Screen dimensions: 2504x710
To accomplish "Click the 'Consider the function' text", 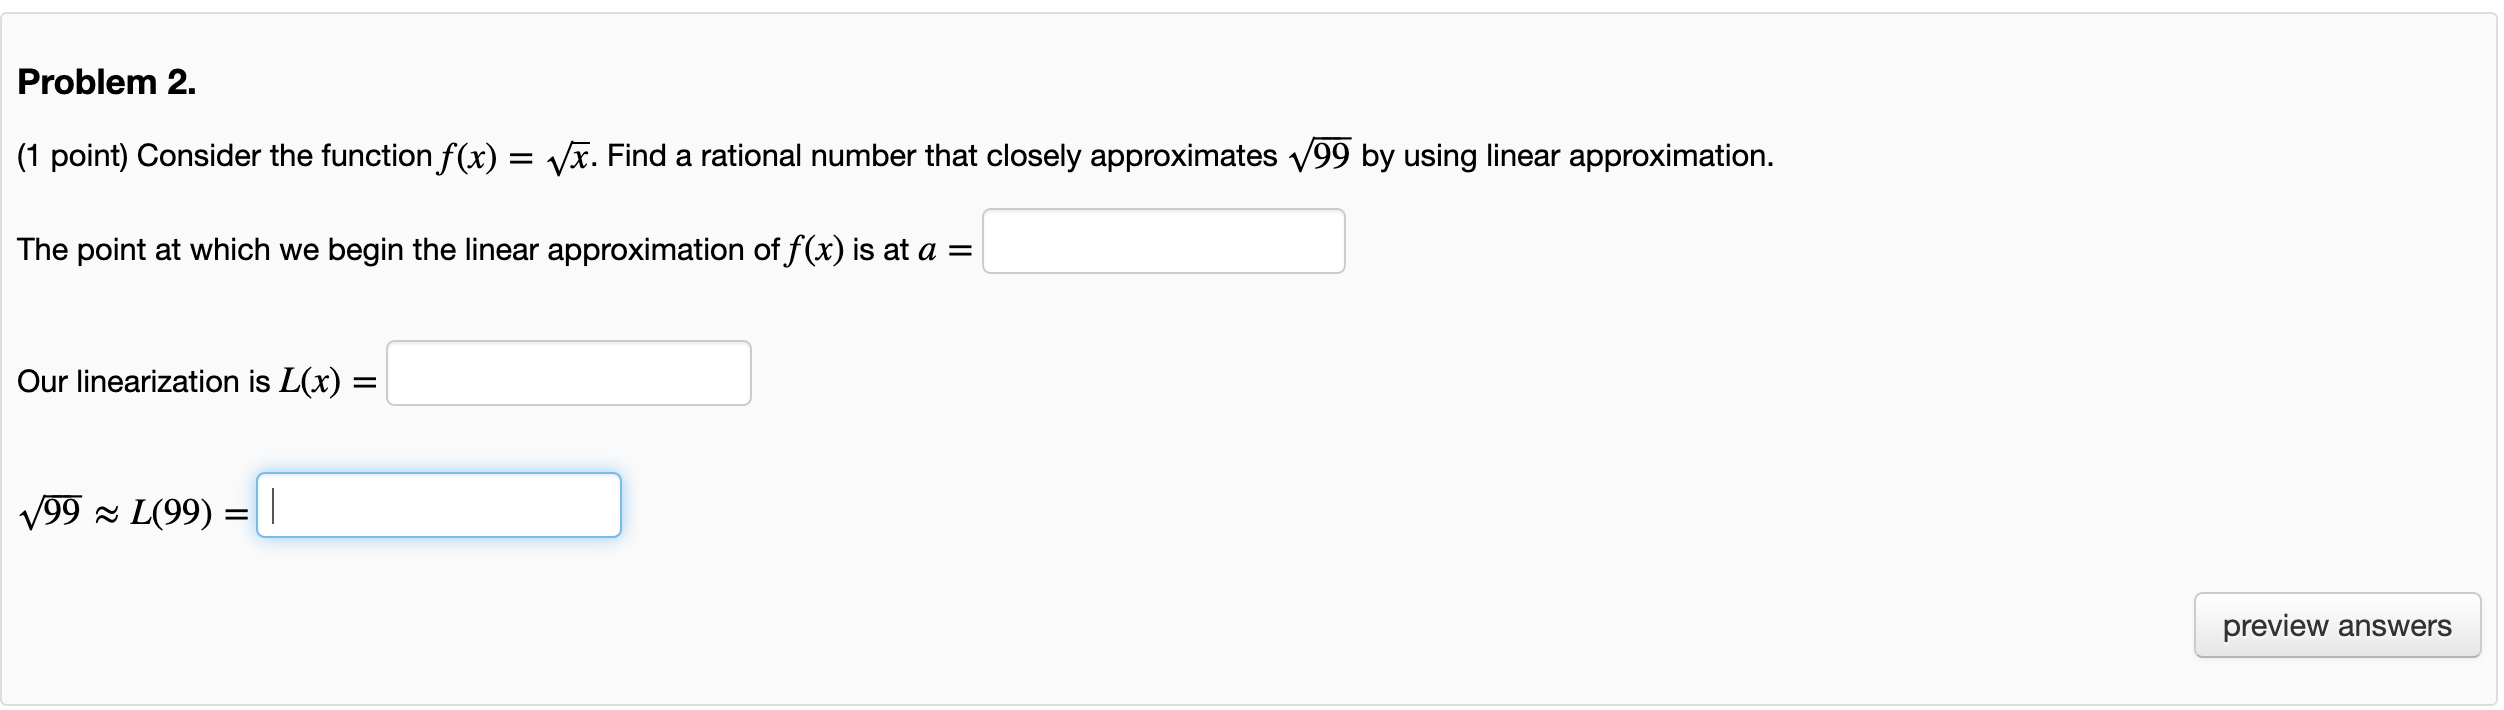I will click(284, 156).
